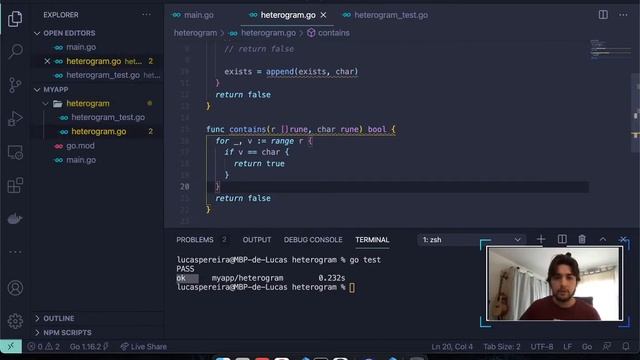640x360 pixels.
Task: Click 'return true' in line 18
Action: [259, 164]
